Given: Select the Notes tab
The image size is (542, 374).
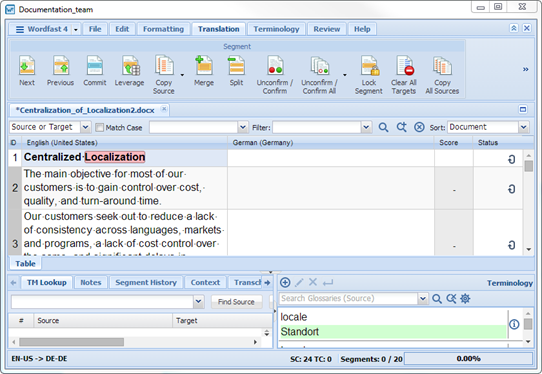Looking at the screenshot, I should click(x=91, y=282).
